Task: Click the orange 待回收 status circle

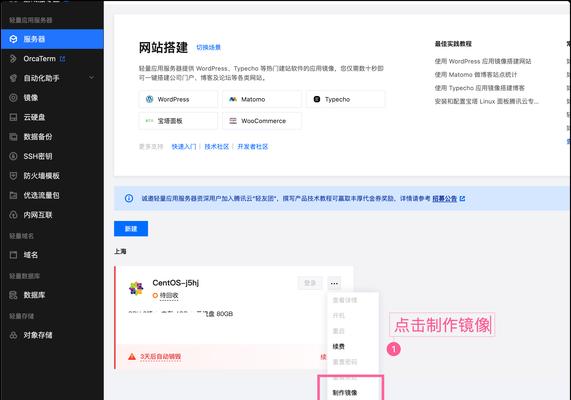Action: (155, 295)
